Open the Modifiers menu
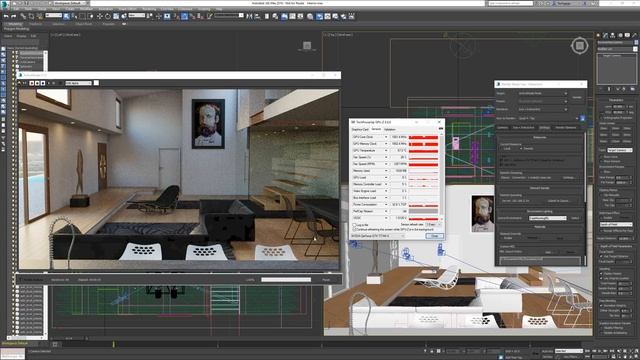 (86, 9)
